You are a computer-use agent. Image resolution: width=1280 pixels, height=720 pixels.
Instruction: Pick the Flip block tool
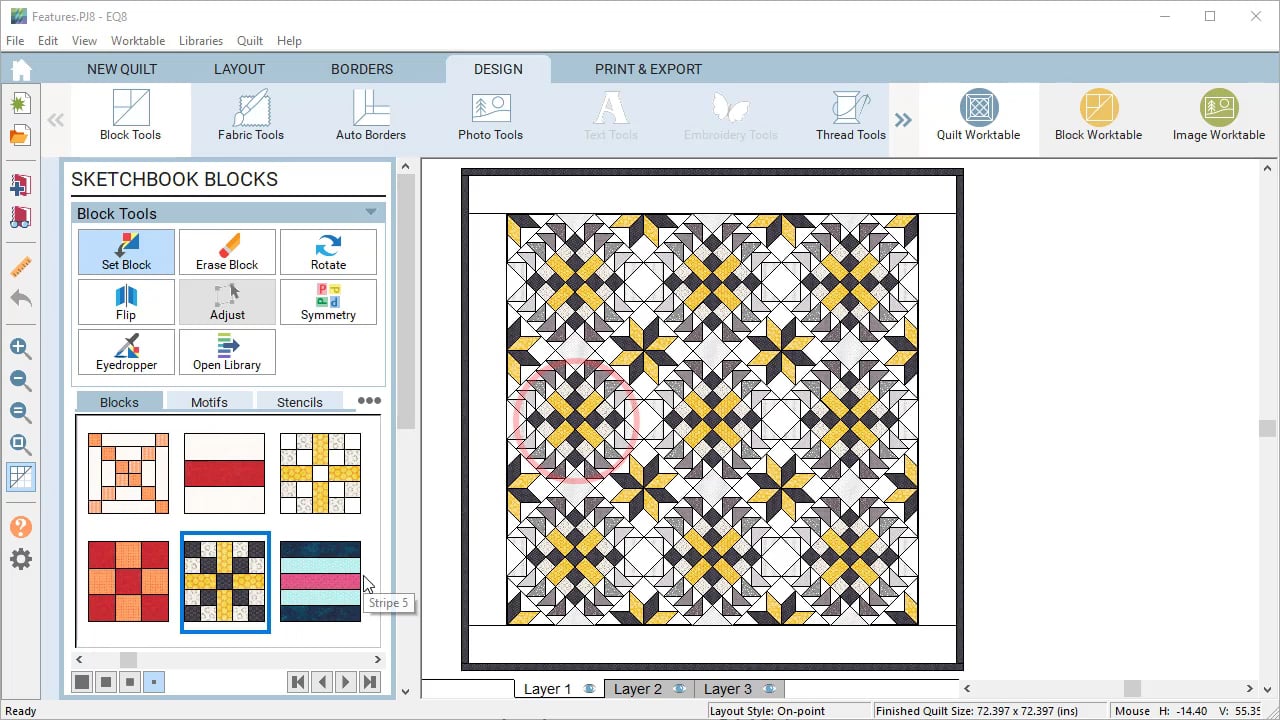click(126, 302)
